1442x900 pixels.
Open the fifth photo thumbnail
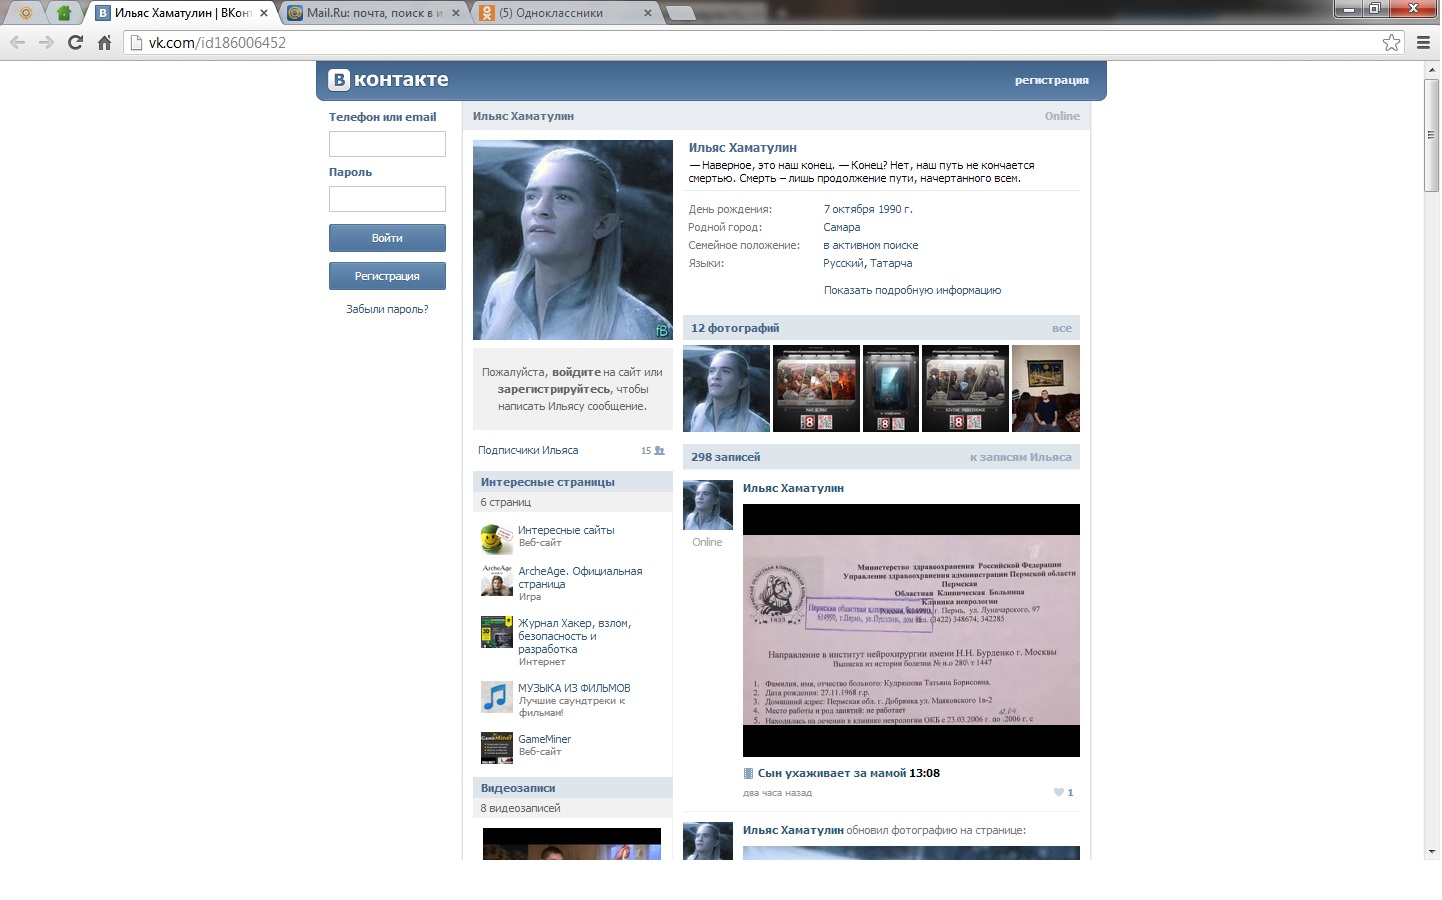click(1046, 389)
